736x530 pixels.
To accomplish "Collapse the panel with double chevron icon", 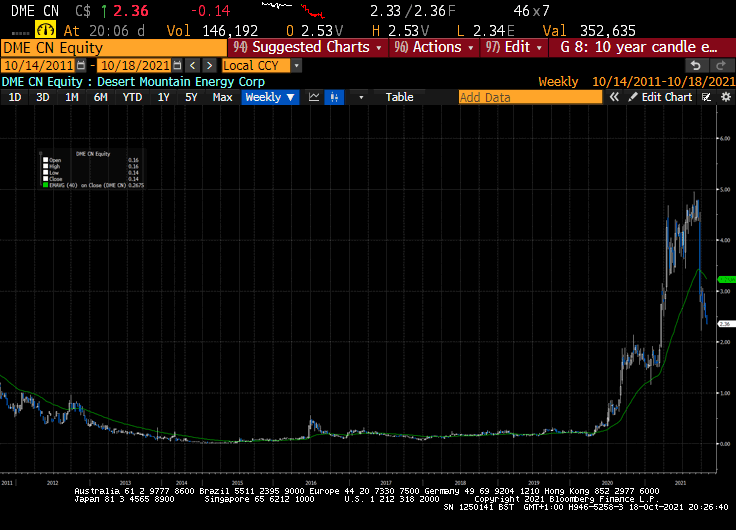I will pos(613,97).
